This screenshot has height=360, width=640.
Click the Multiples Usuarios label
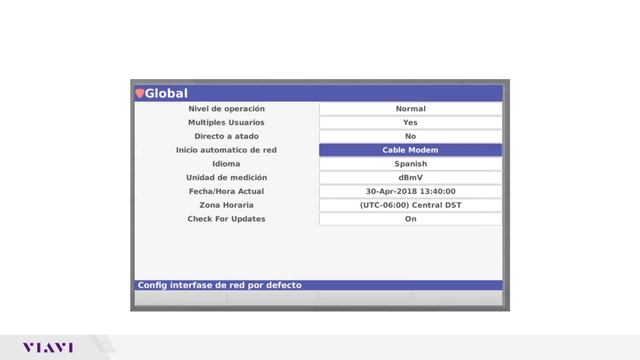[226, 122]
